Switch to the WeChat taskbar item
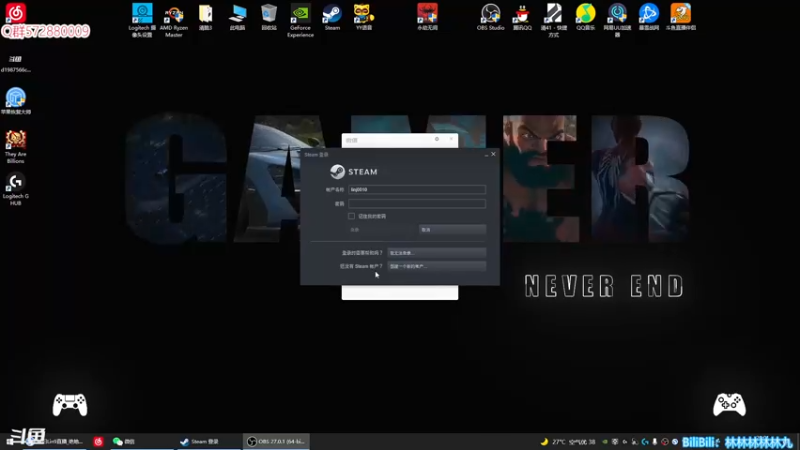Image resolution: width=800 pixels, height=450 pixels. (141, 441)
